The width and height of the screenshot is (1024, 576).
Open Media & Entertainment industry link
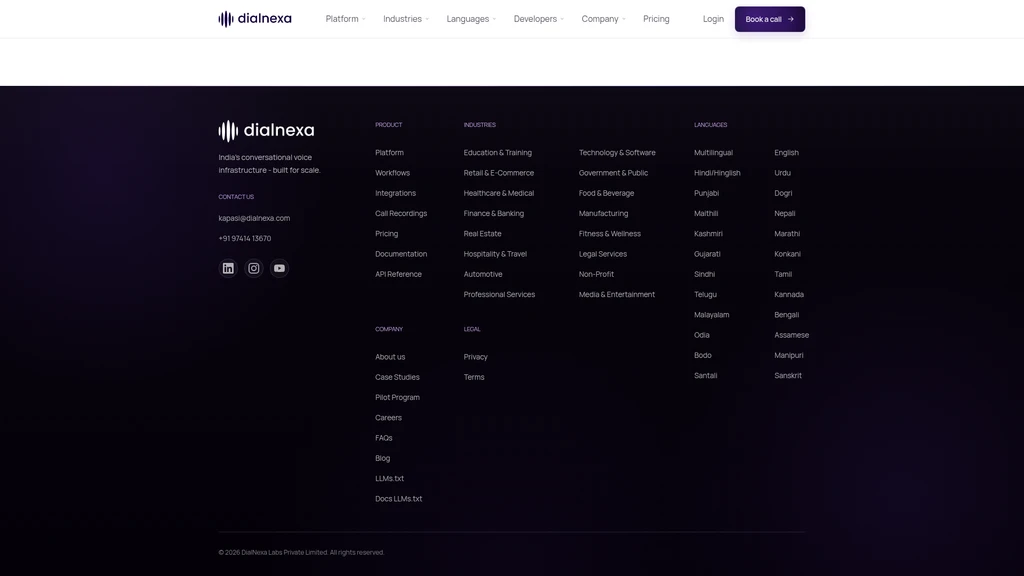pyautogui.click(x=616, y=295)
